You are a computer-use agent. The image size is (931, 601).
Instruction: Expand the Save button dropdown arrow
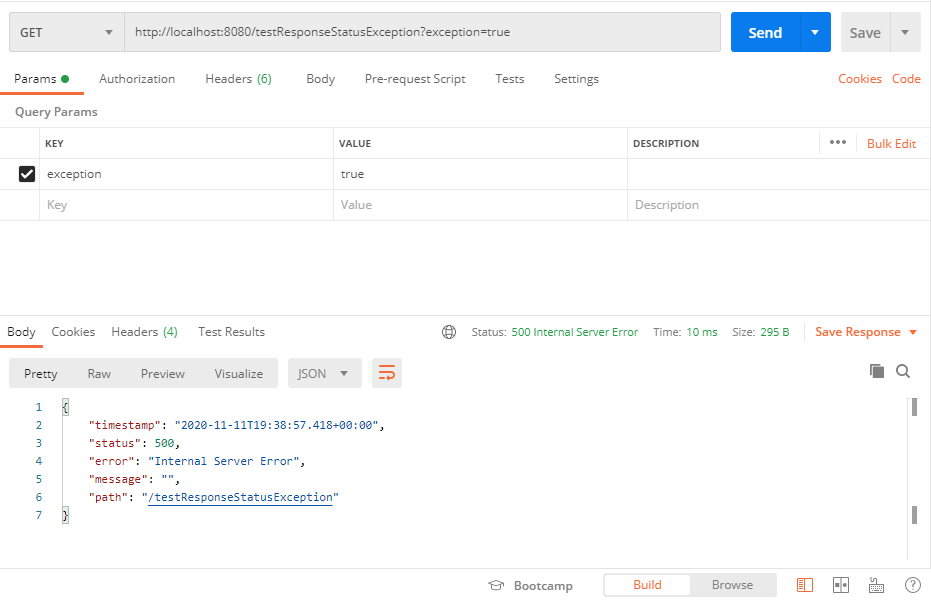coord(905,32)
